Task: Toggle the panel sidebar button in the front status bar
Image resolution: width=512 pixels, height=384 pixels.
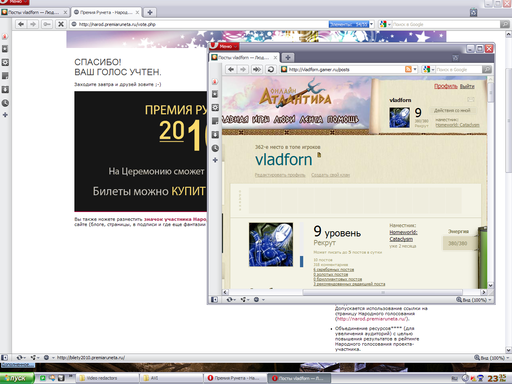Action: (x=214, y=300)
